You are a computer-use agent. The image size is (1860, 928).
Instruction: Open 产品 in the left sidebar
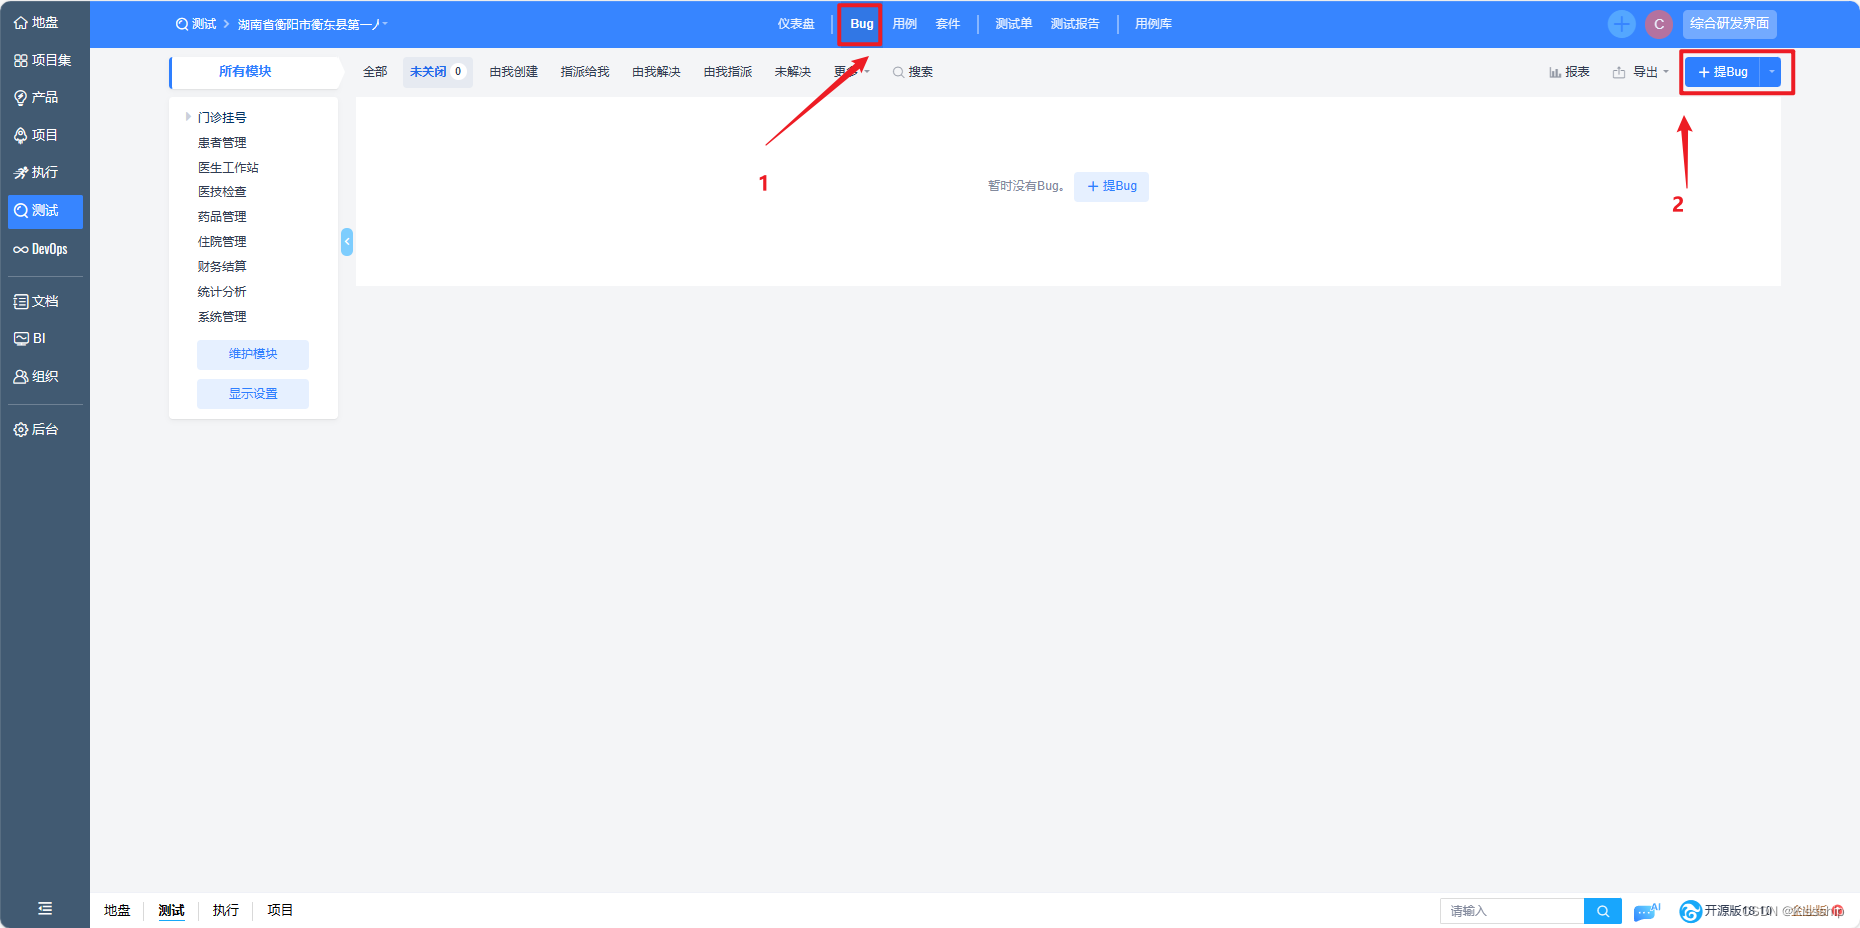pyautogui.click(x=36, y=97)
